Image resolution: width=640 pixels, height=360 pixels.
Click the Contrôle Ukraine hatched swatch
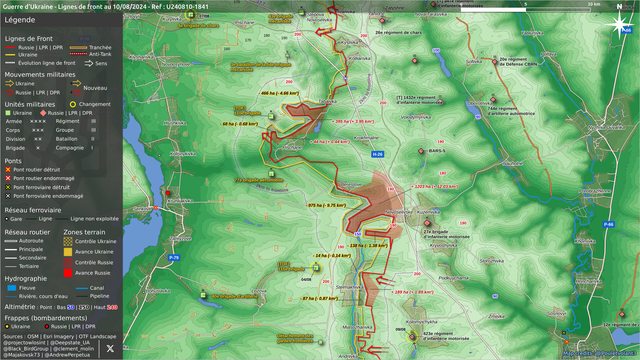point(68,241)
